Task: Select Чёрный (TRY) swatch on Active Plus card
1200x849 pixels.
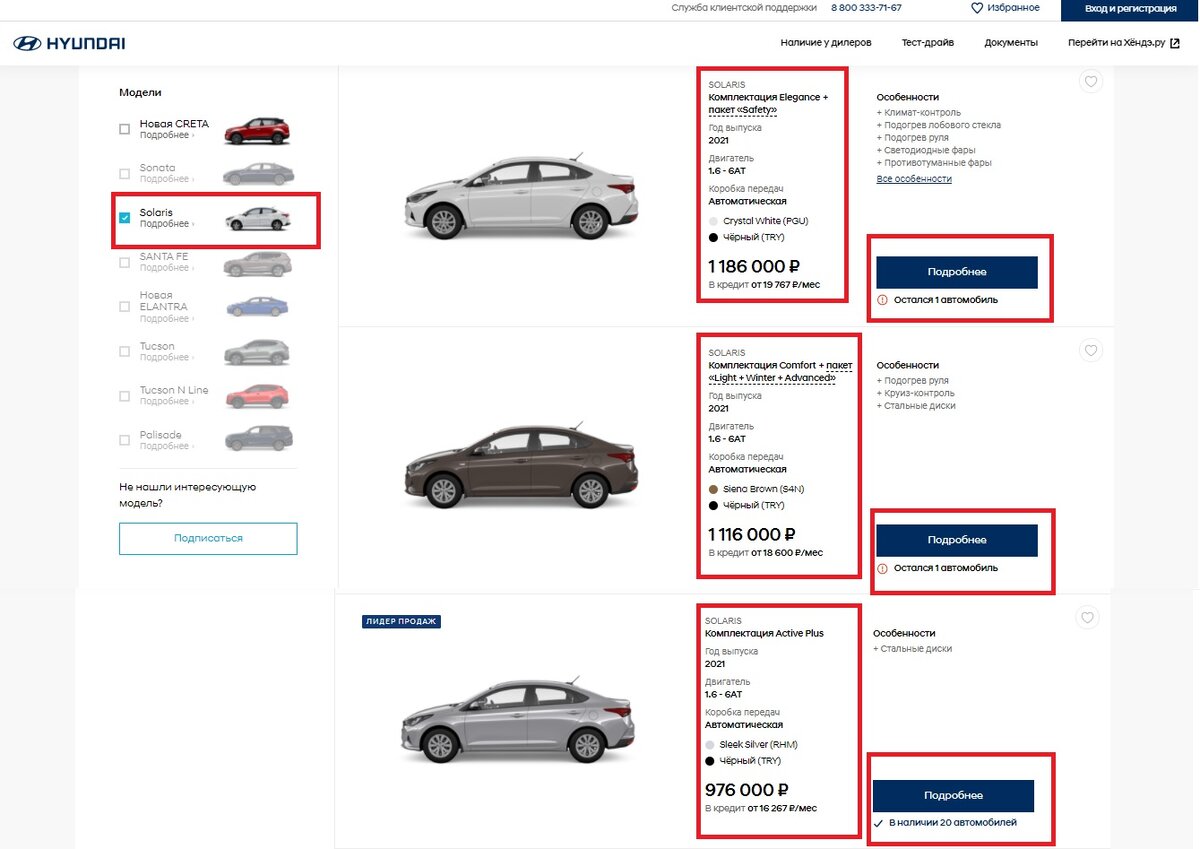Action: [710, 761]
